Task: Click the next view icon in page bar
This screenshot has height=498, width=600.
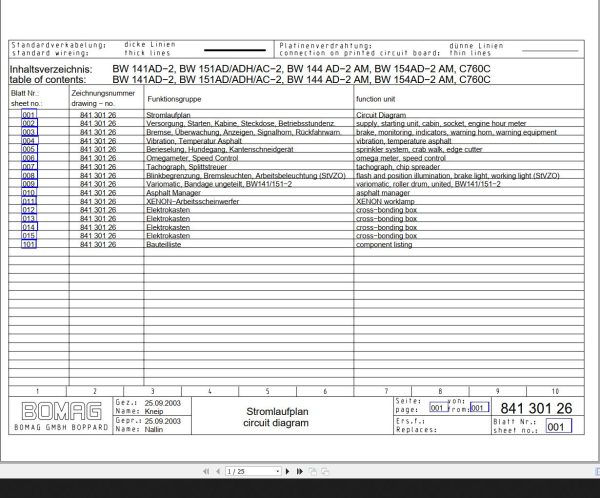Action: [x=325, y=471]
